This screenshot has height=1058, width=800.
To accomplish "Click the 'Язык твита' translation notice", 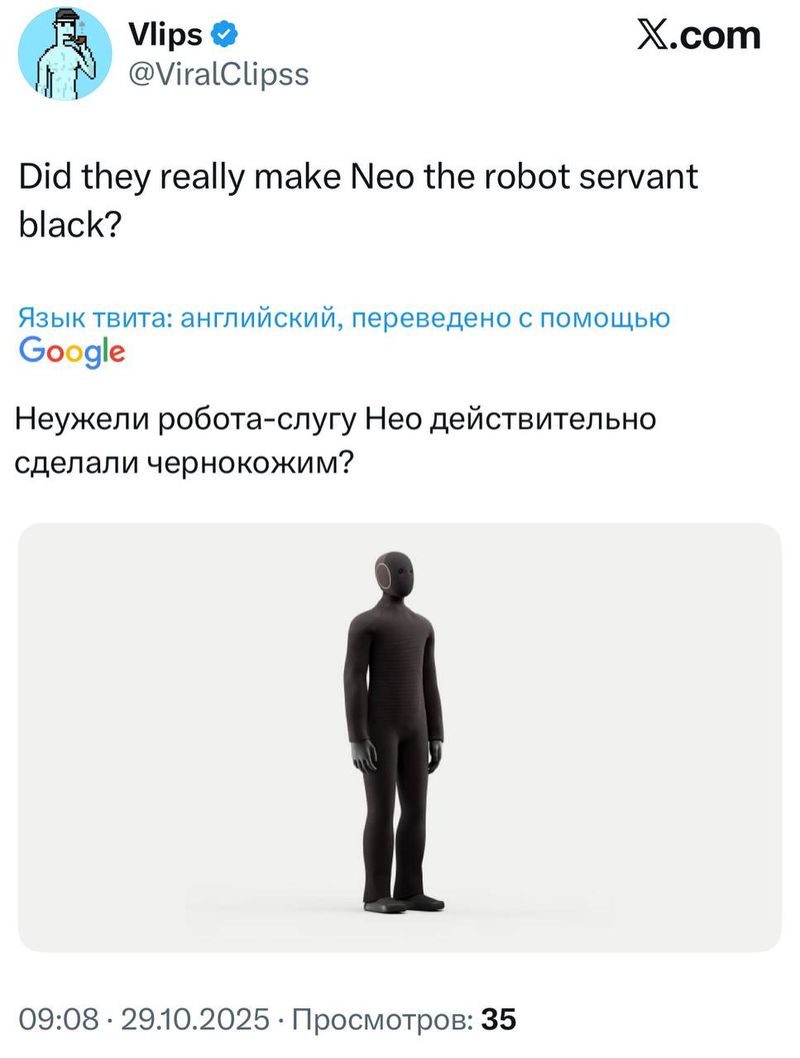I will pyautogui.click(x=344, y=317).
